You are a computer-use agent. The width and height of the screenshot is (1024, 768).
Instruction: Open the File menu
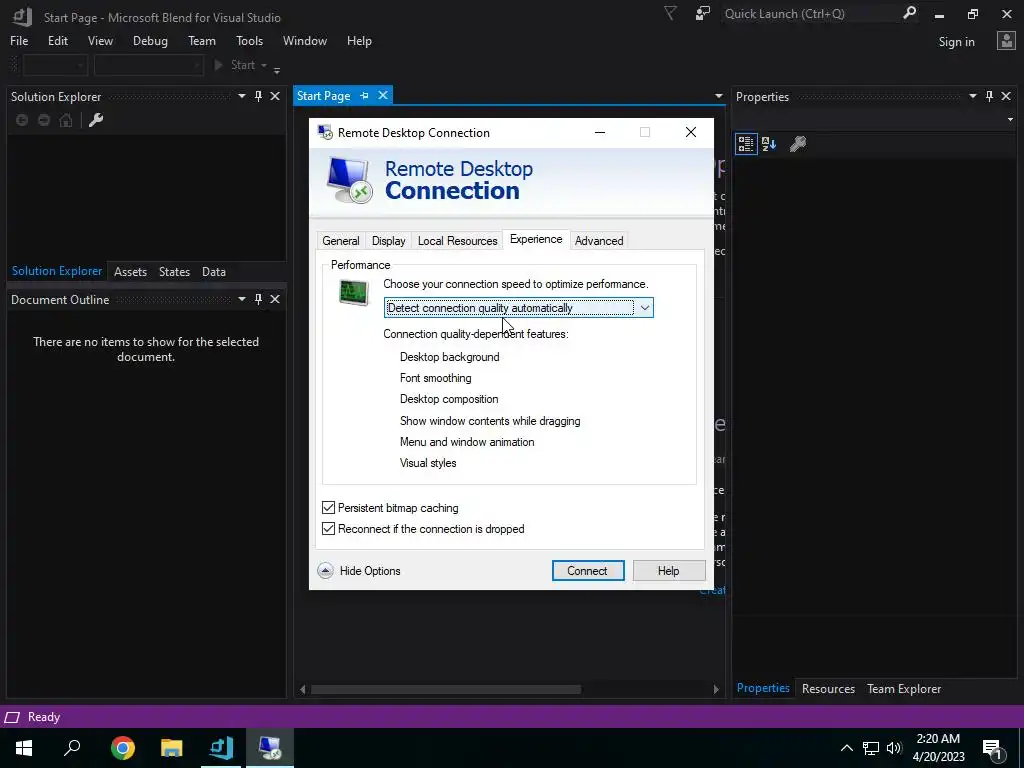19,40
